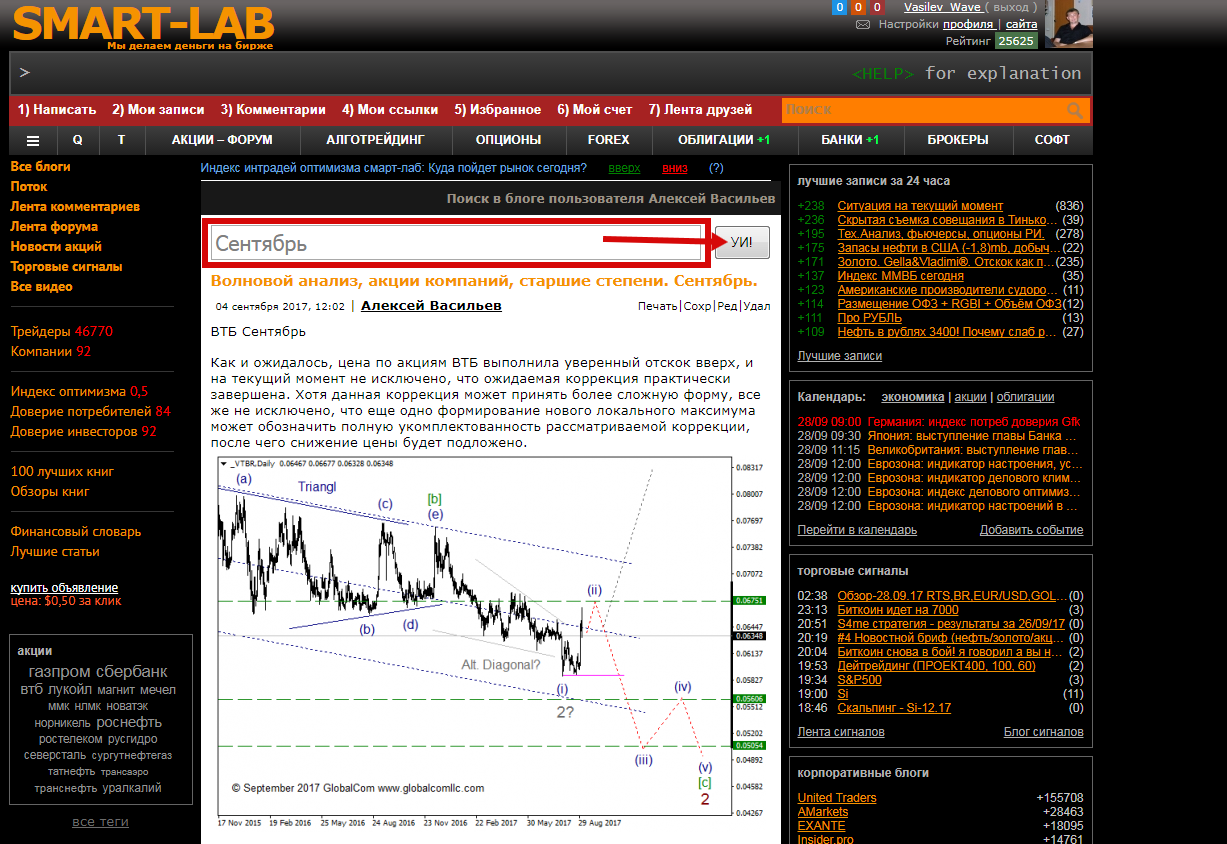Open БАНКИ section

click(x=850, y=140)
